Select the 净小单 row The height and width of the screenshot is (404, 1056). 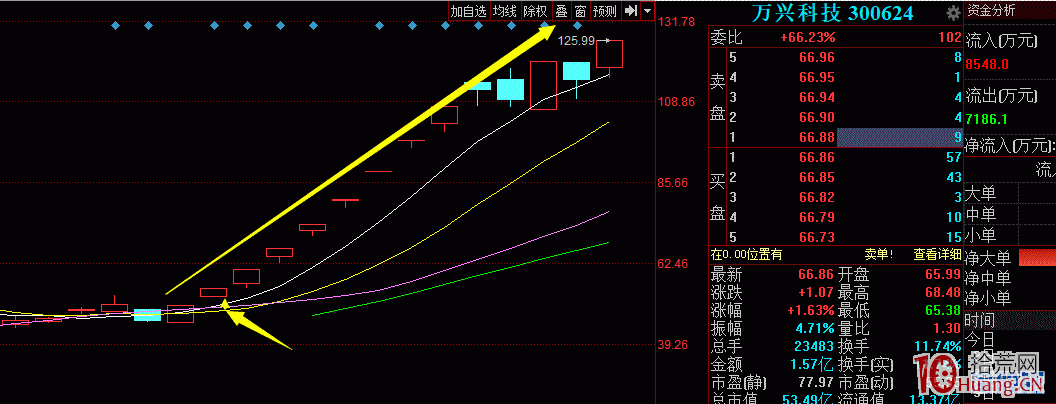pos(1010,298)
